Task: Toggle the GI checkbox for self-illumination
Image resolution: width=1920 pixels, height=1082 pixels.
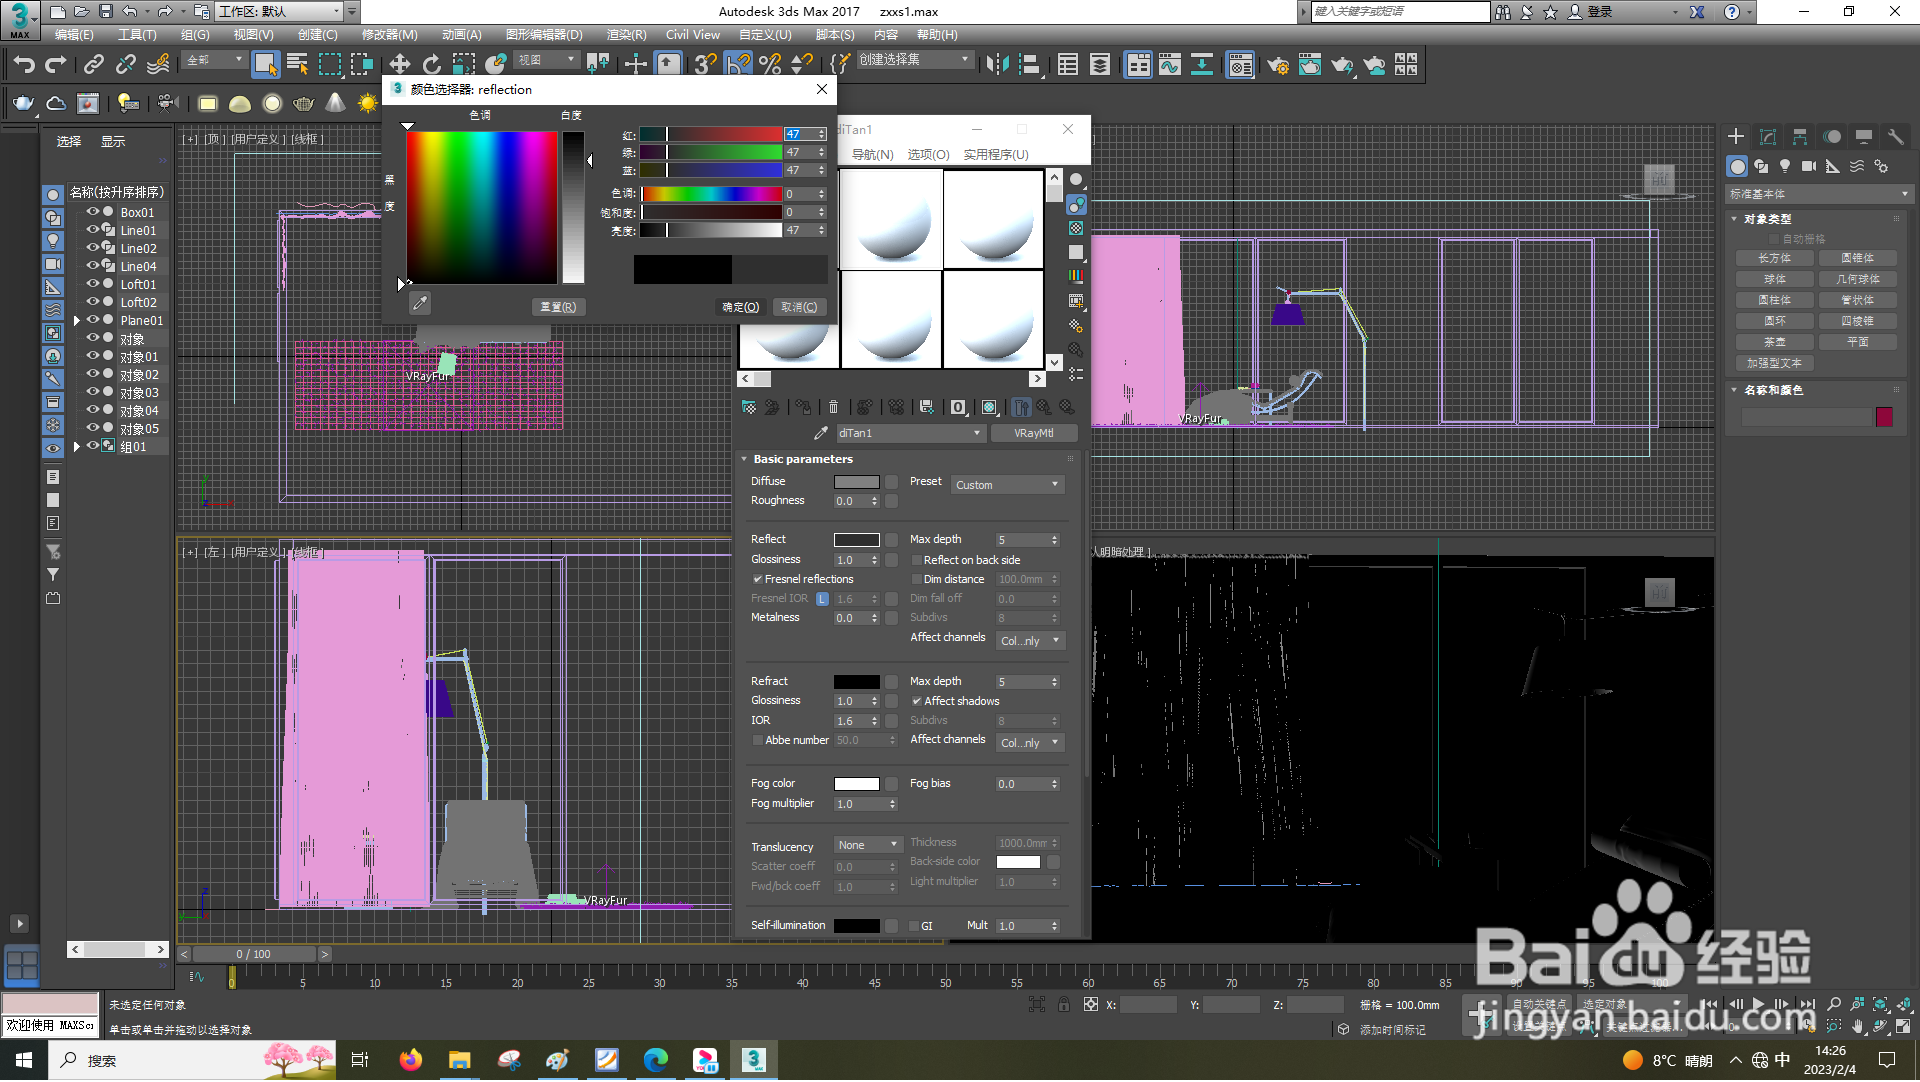Action: [x=914, y=926]
